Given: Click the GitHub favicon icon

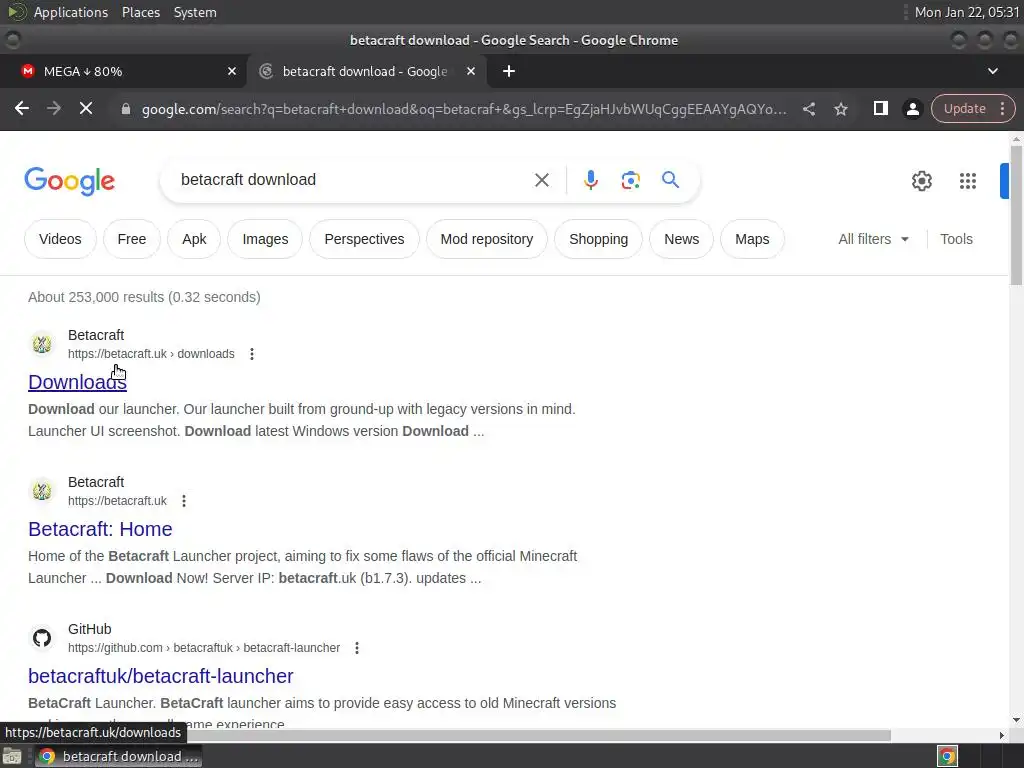Looking at the screenshot, I should pos(42,638).
